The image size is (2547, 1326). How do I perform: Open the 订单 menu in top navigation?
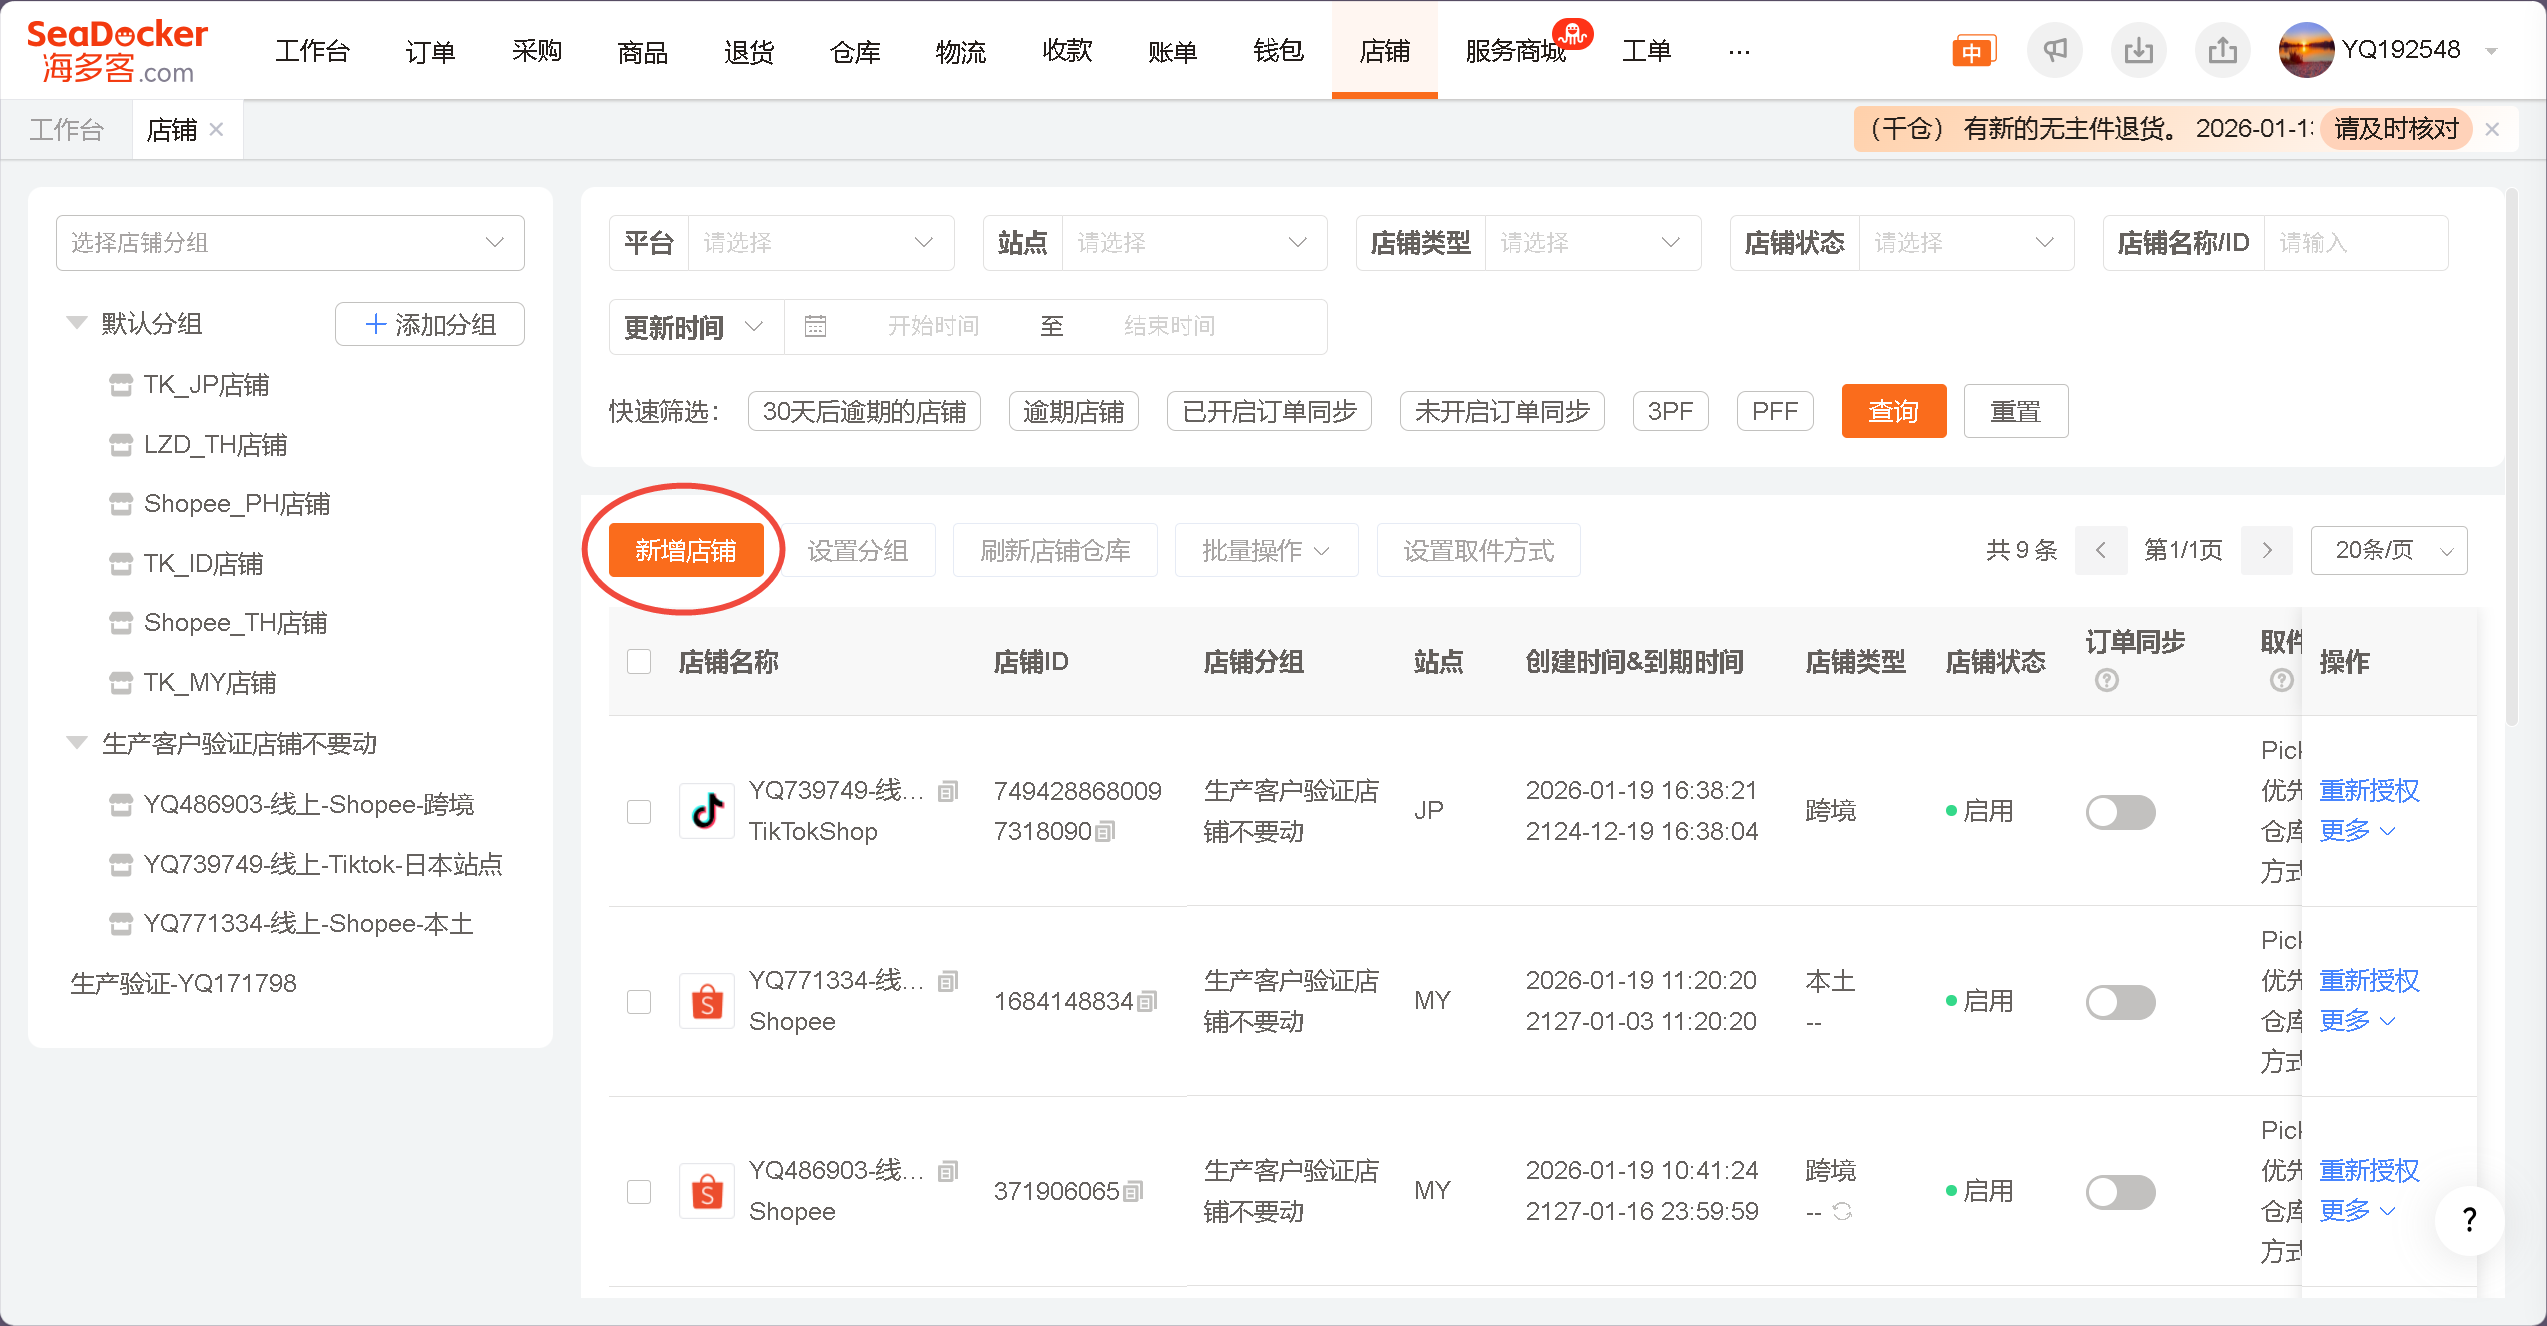(x=430, y=50)
